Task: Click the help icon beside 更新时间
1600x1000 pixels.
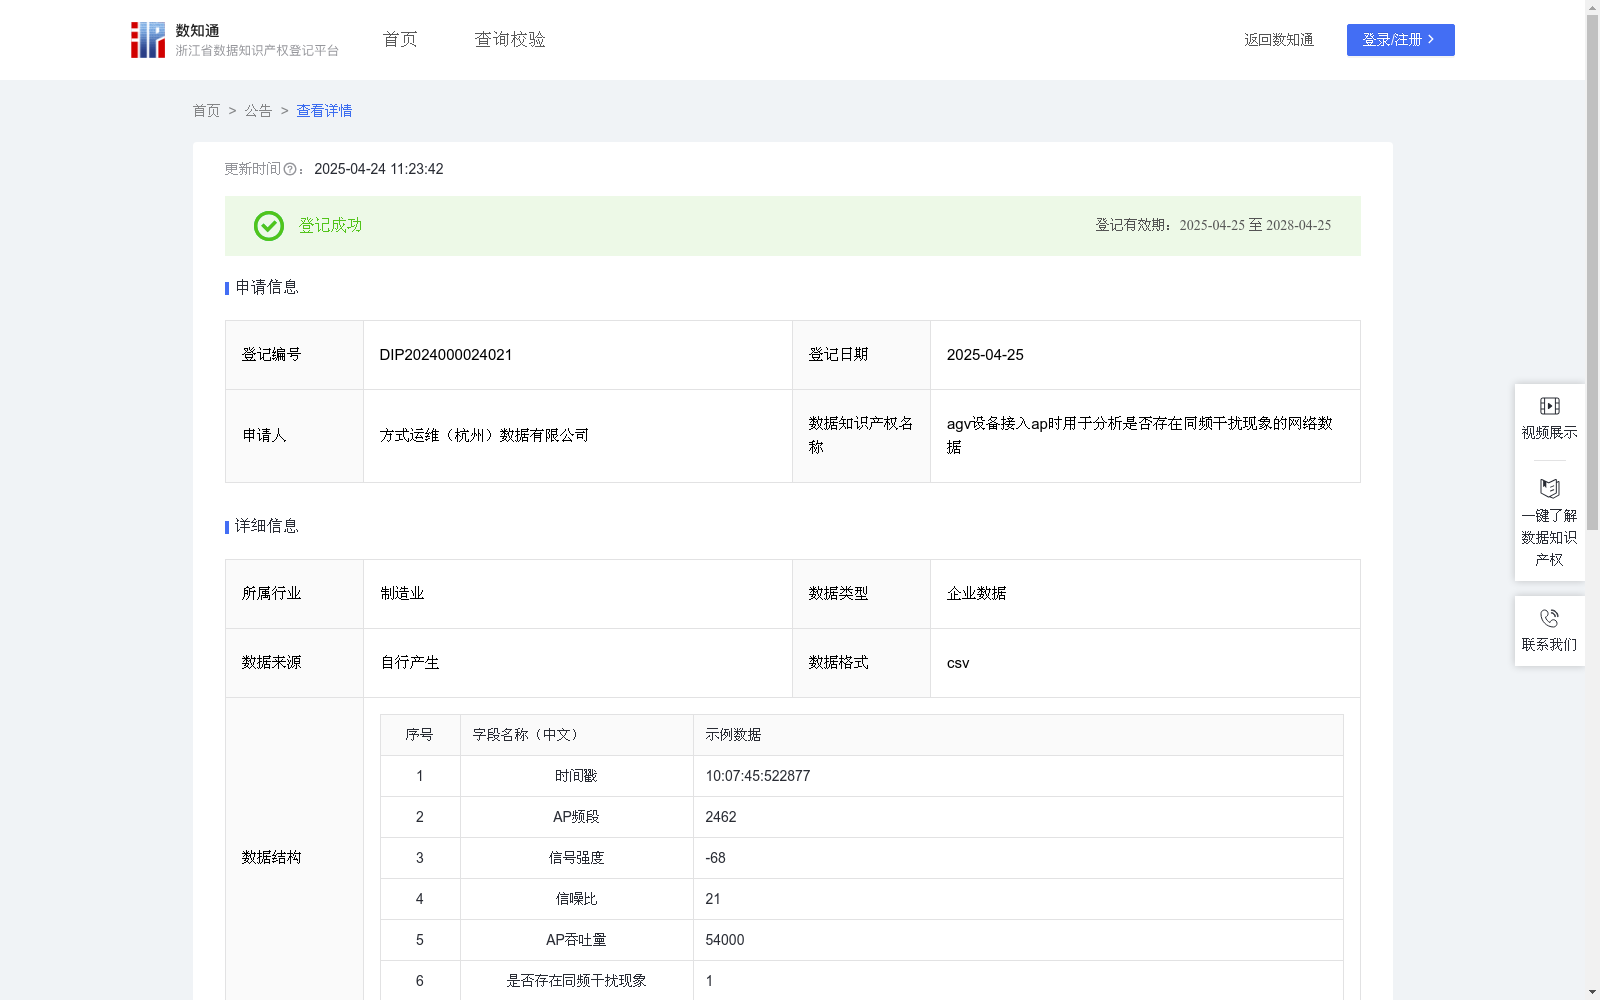Action: coord(290,169)
